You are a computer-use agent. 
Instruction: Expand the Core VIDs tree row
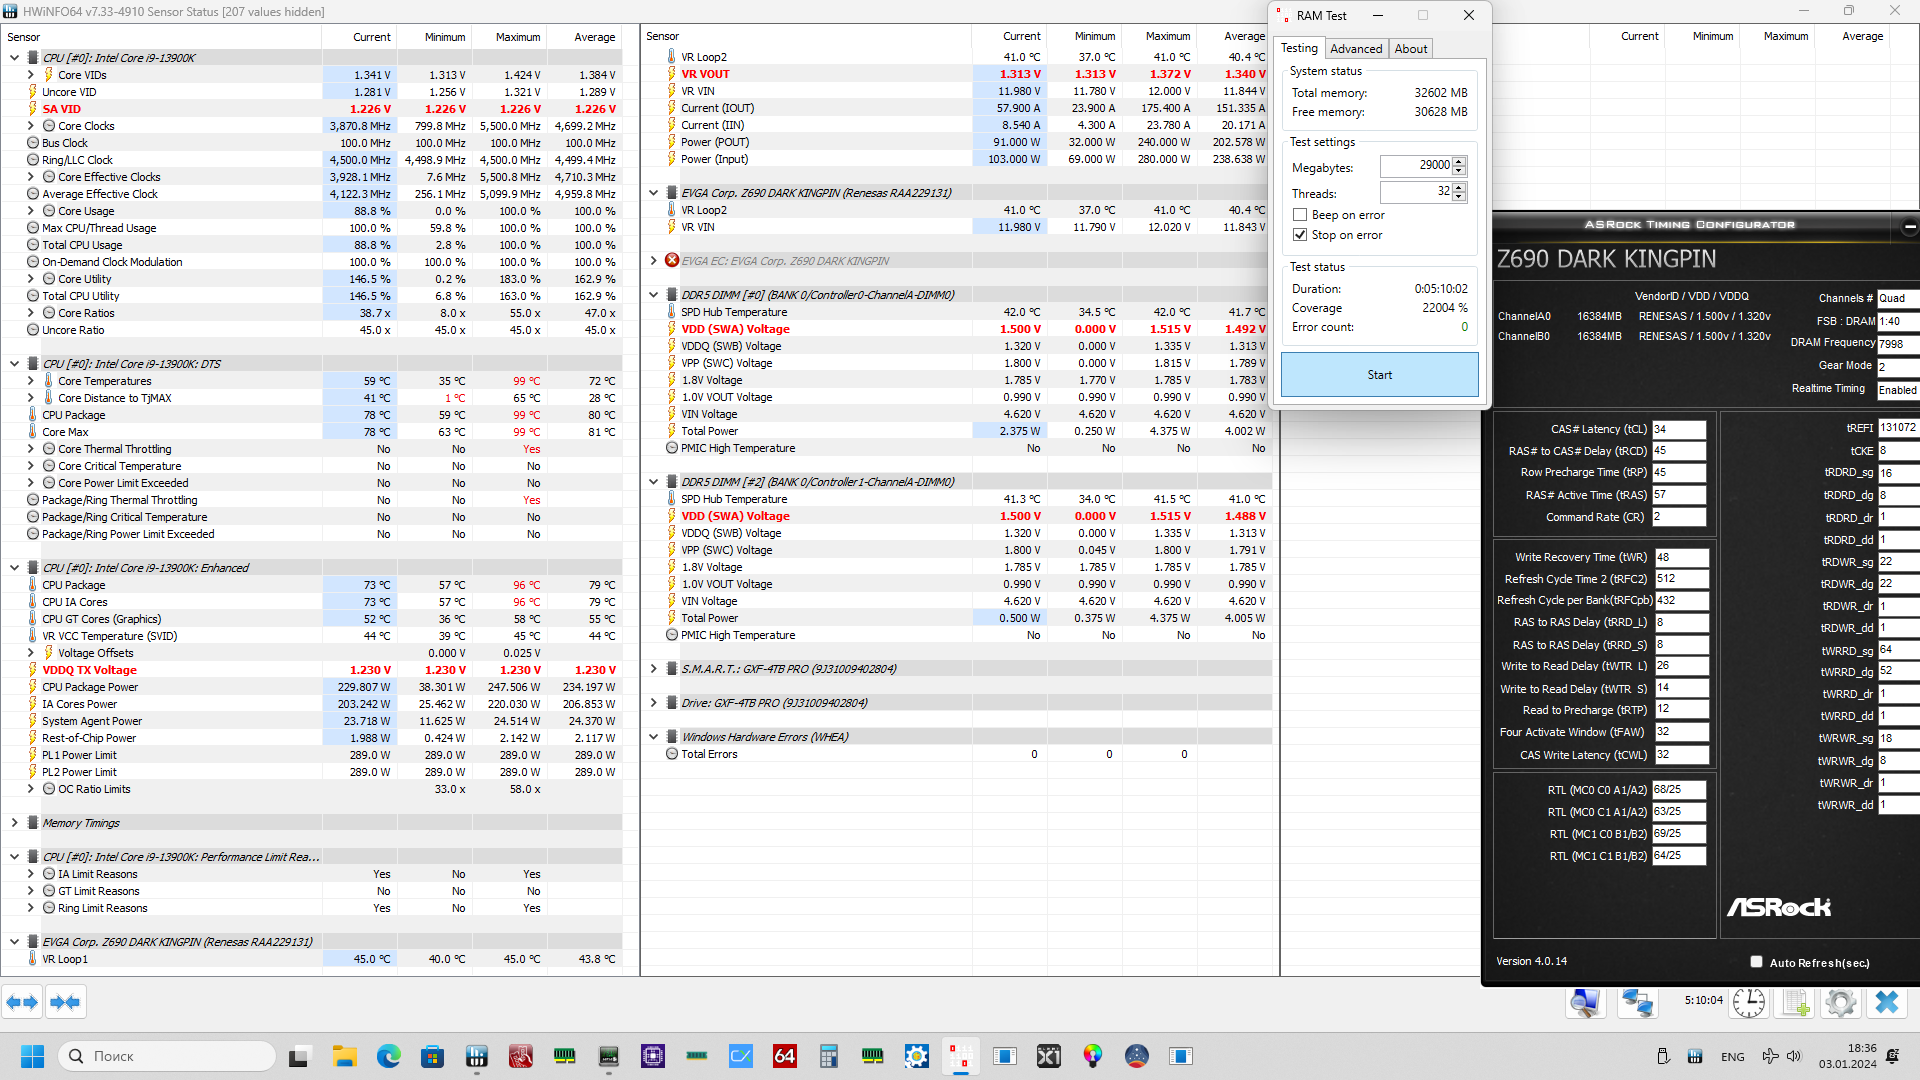coord(31,75)
